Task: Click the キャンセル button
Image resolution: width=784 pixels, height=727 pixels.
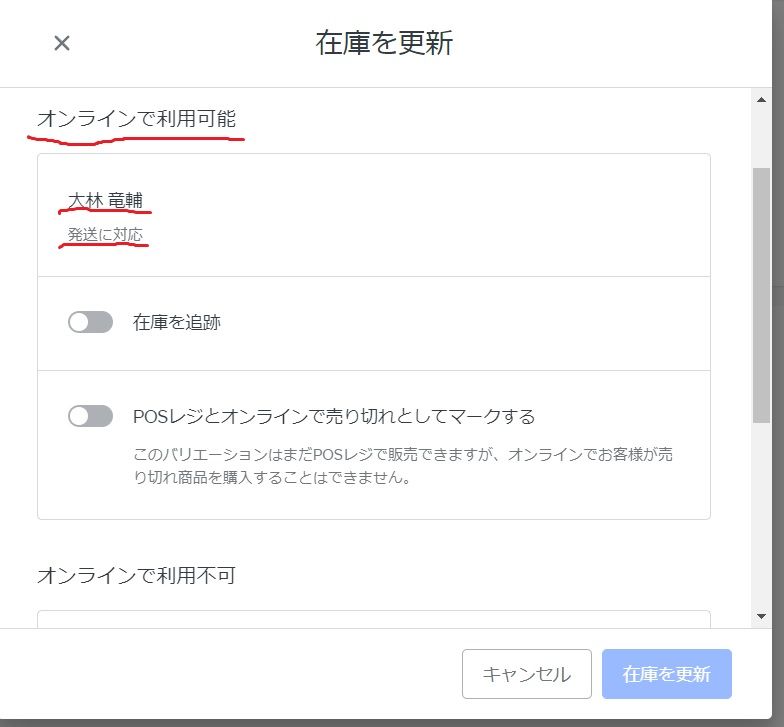Action: [x=526, y=674]
